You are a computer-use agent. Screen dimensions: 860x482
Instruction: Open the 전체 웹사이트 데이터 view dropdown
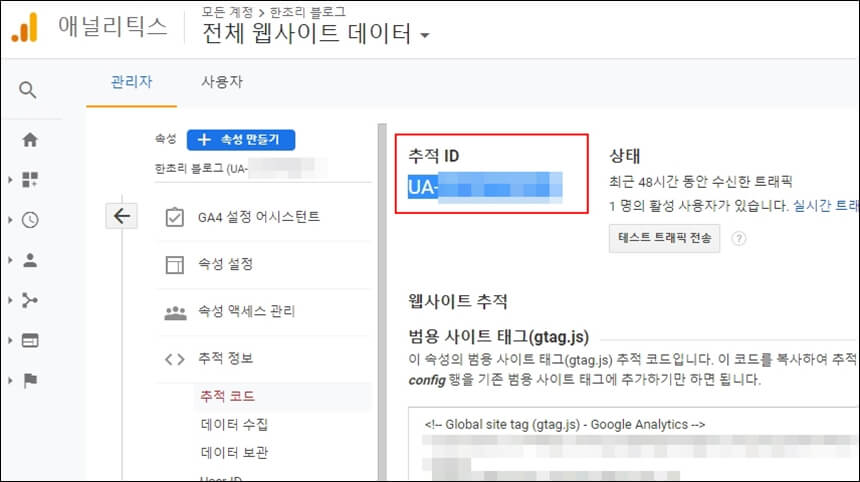click(316, 34)
